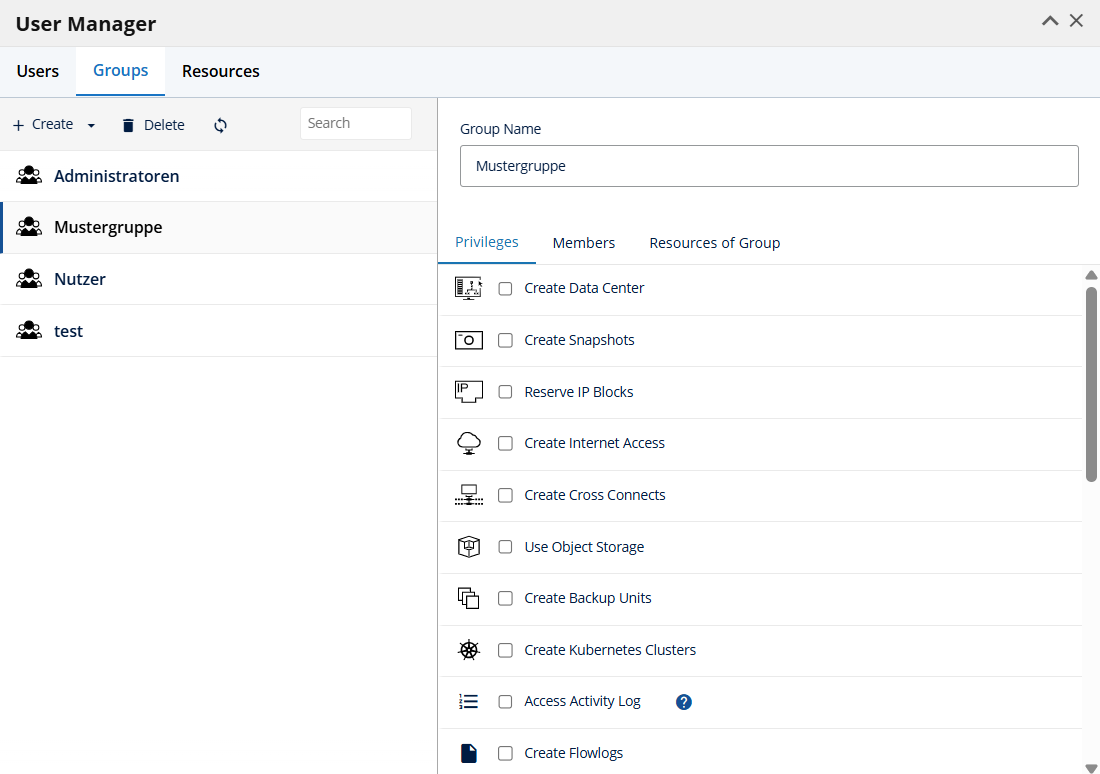Click the refresh groups icon

tap(220, 125)
